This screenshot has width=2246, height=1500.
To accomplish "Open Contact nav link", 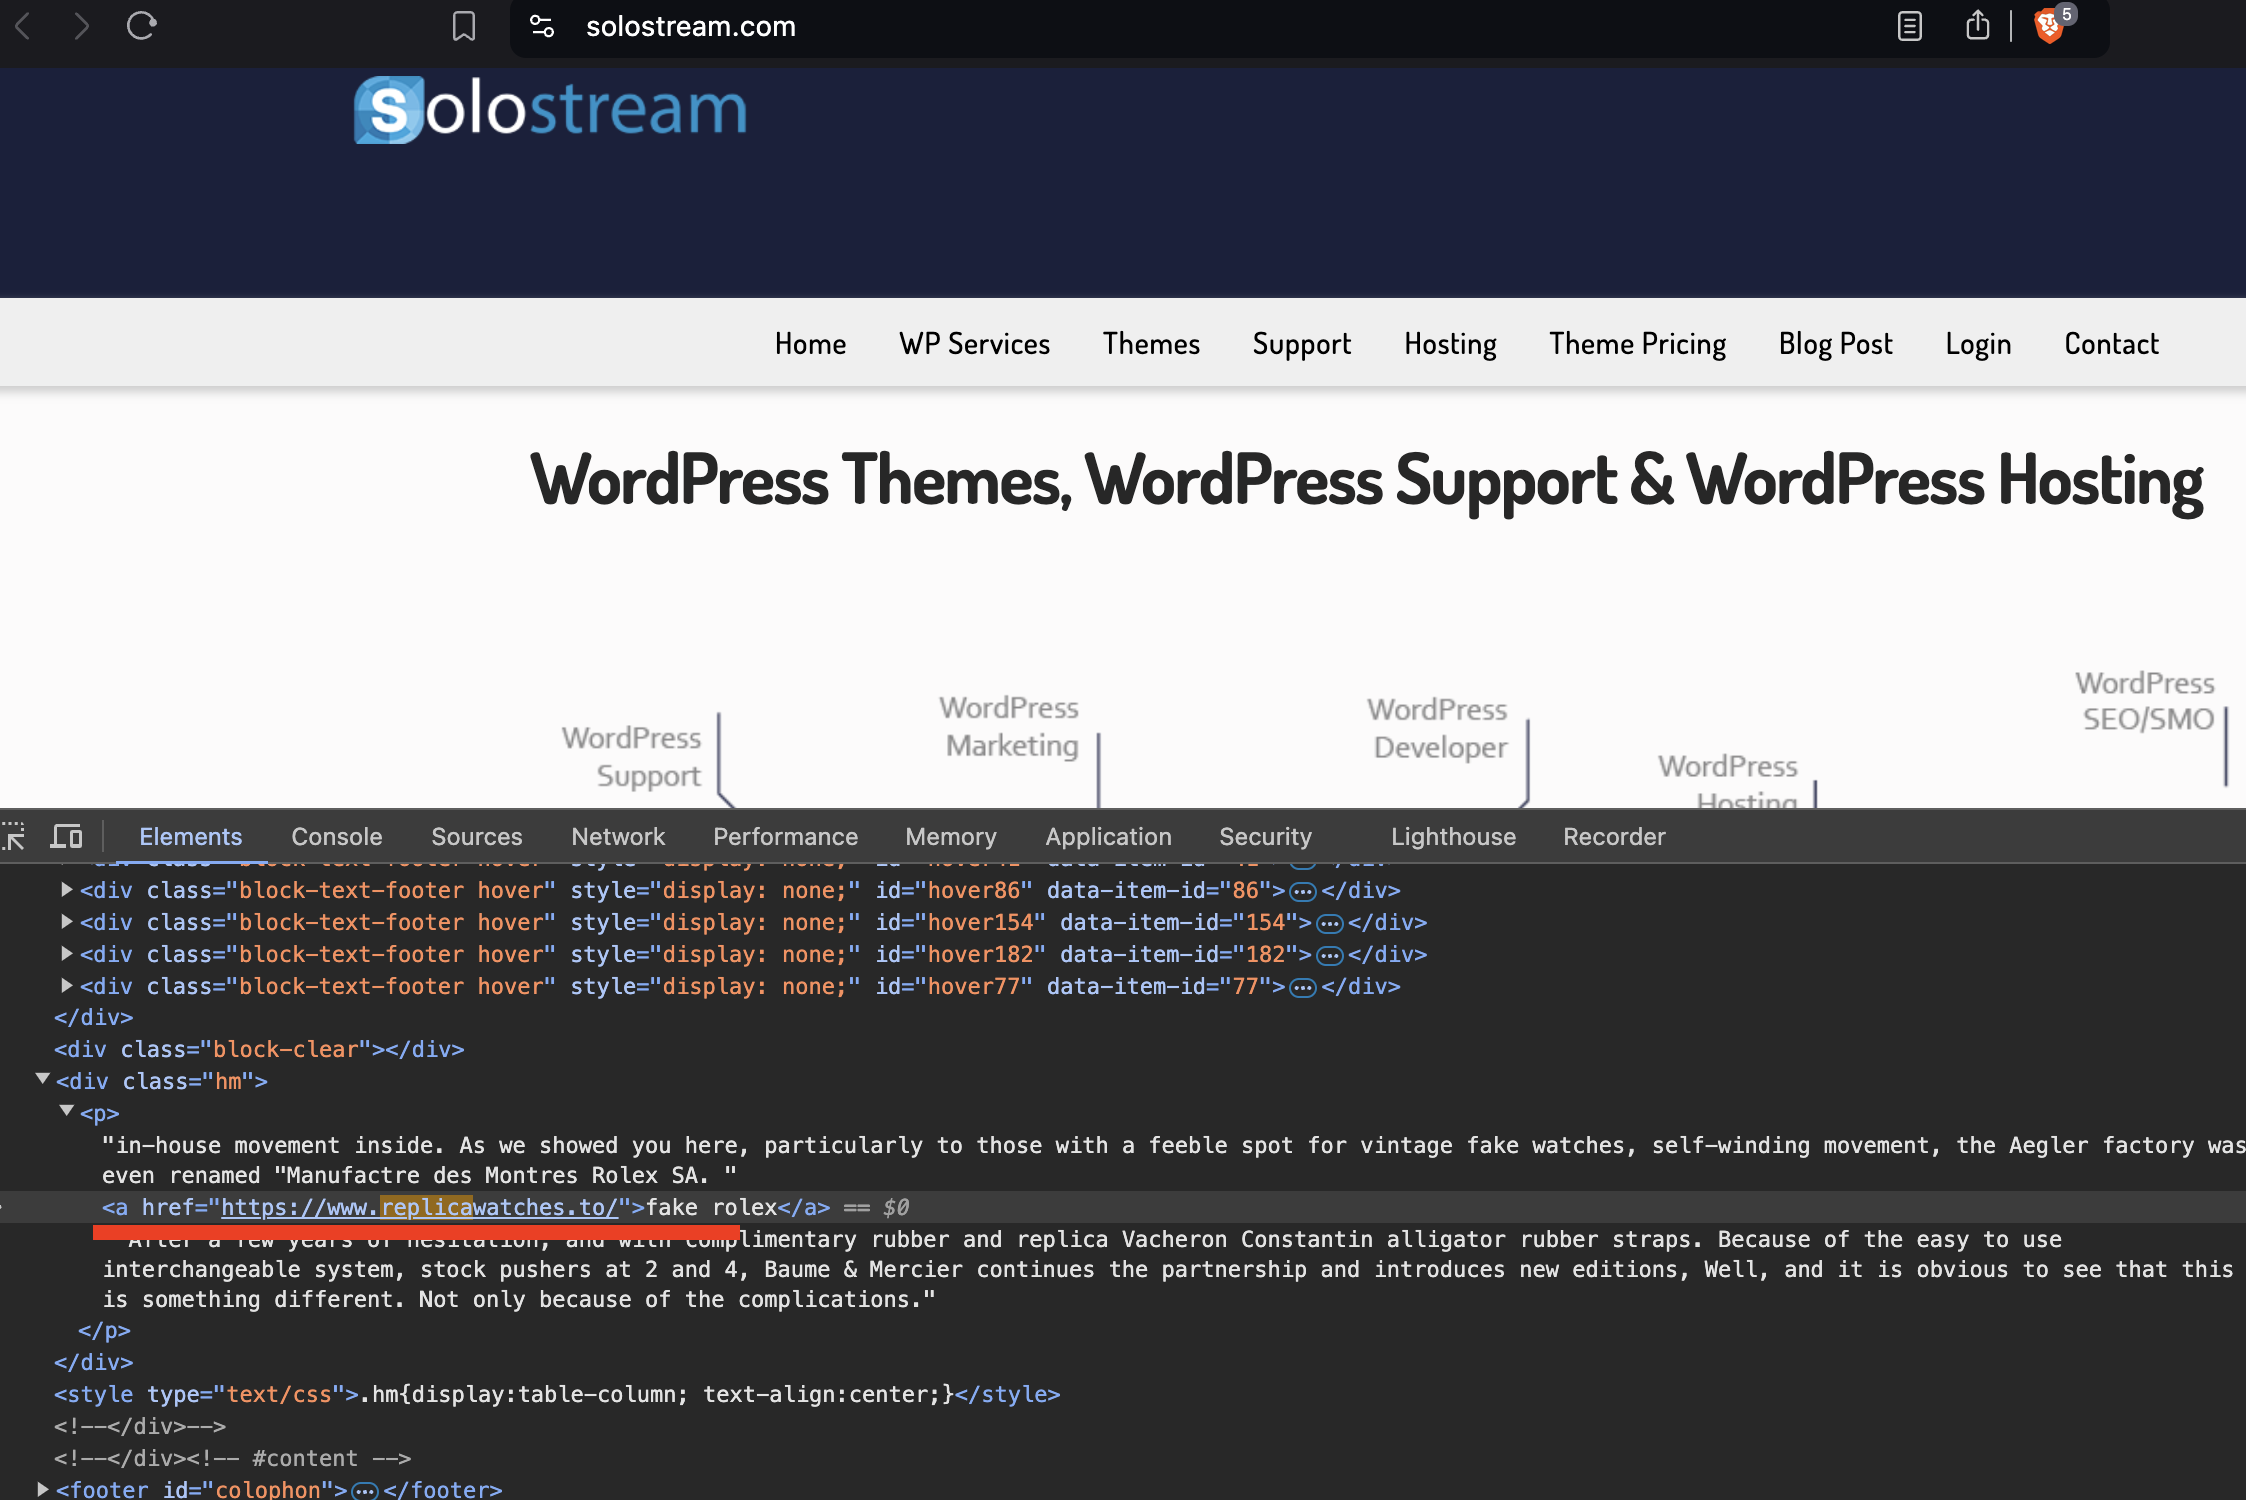I will click(2111, 344).
